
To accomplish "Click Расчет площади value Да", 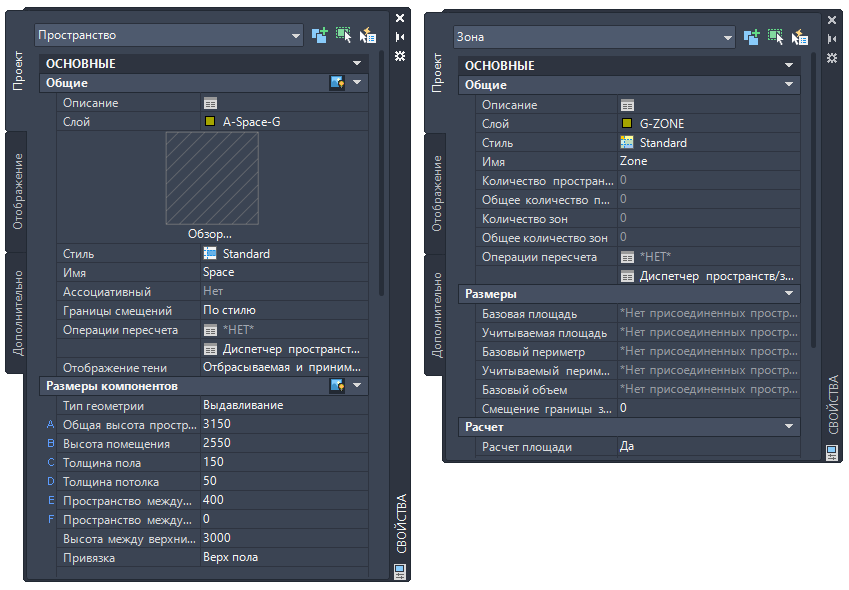I will pyautogui.click(x=709, y=447).
